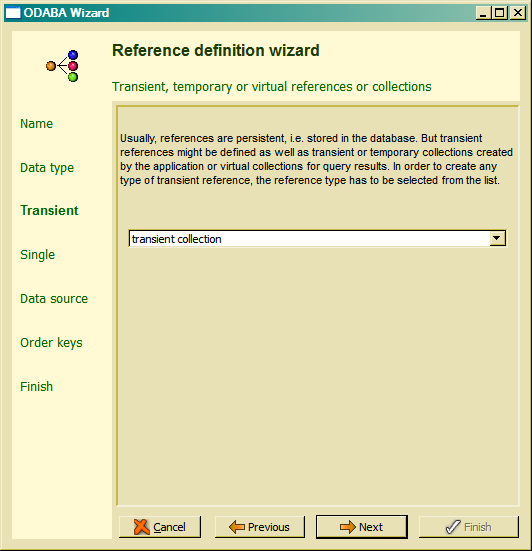Viewport: 532px width, 551px height.
Task: Open the Order keys step
Action: click(51, 343)
